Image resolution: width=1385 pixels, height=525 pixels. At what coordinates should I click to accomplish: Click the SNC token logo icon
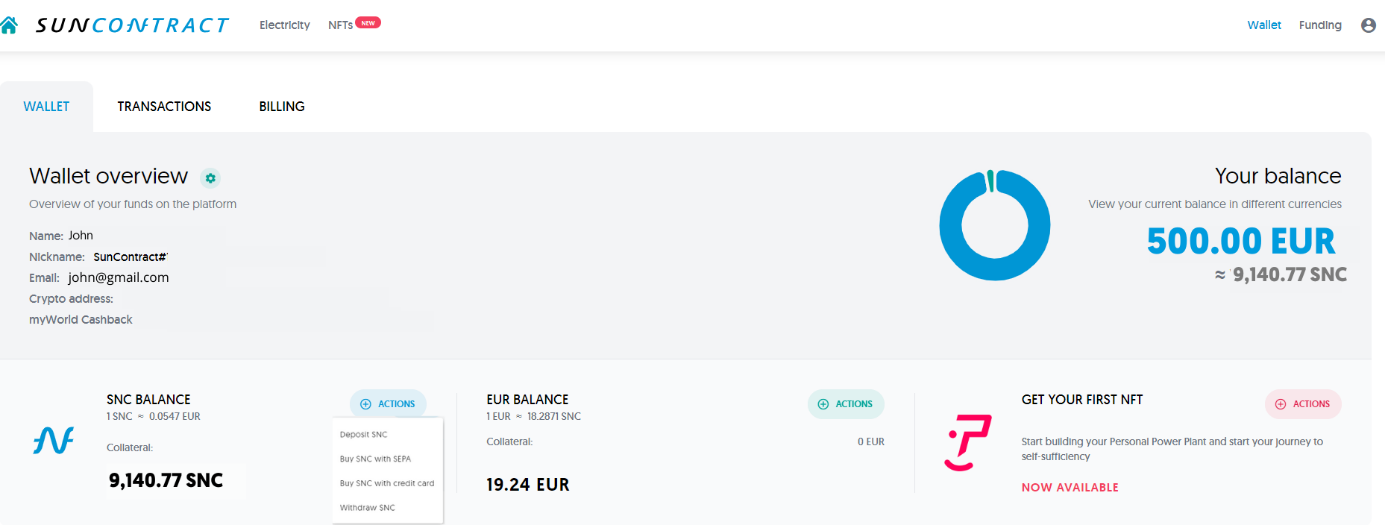(53, 440)
